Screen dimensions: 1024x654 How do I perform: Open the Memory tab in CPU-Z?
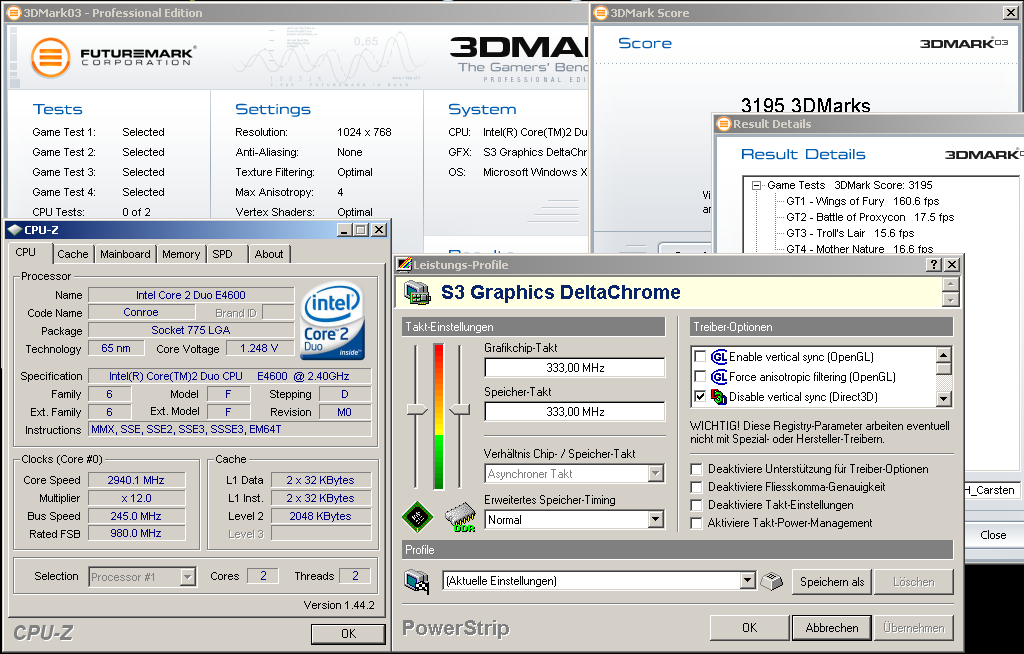click(181, 254)
